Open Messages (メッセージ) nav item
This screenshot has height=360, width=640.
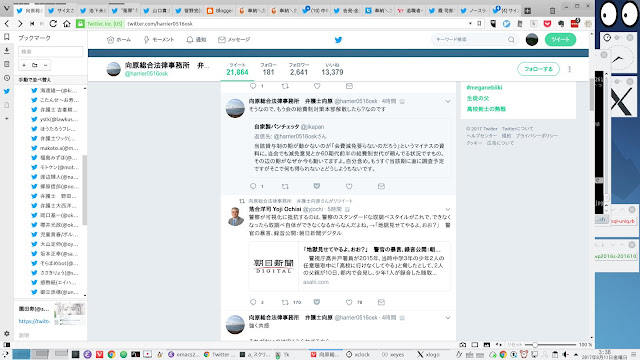click(x=234, y=40)
